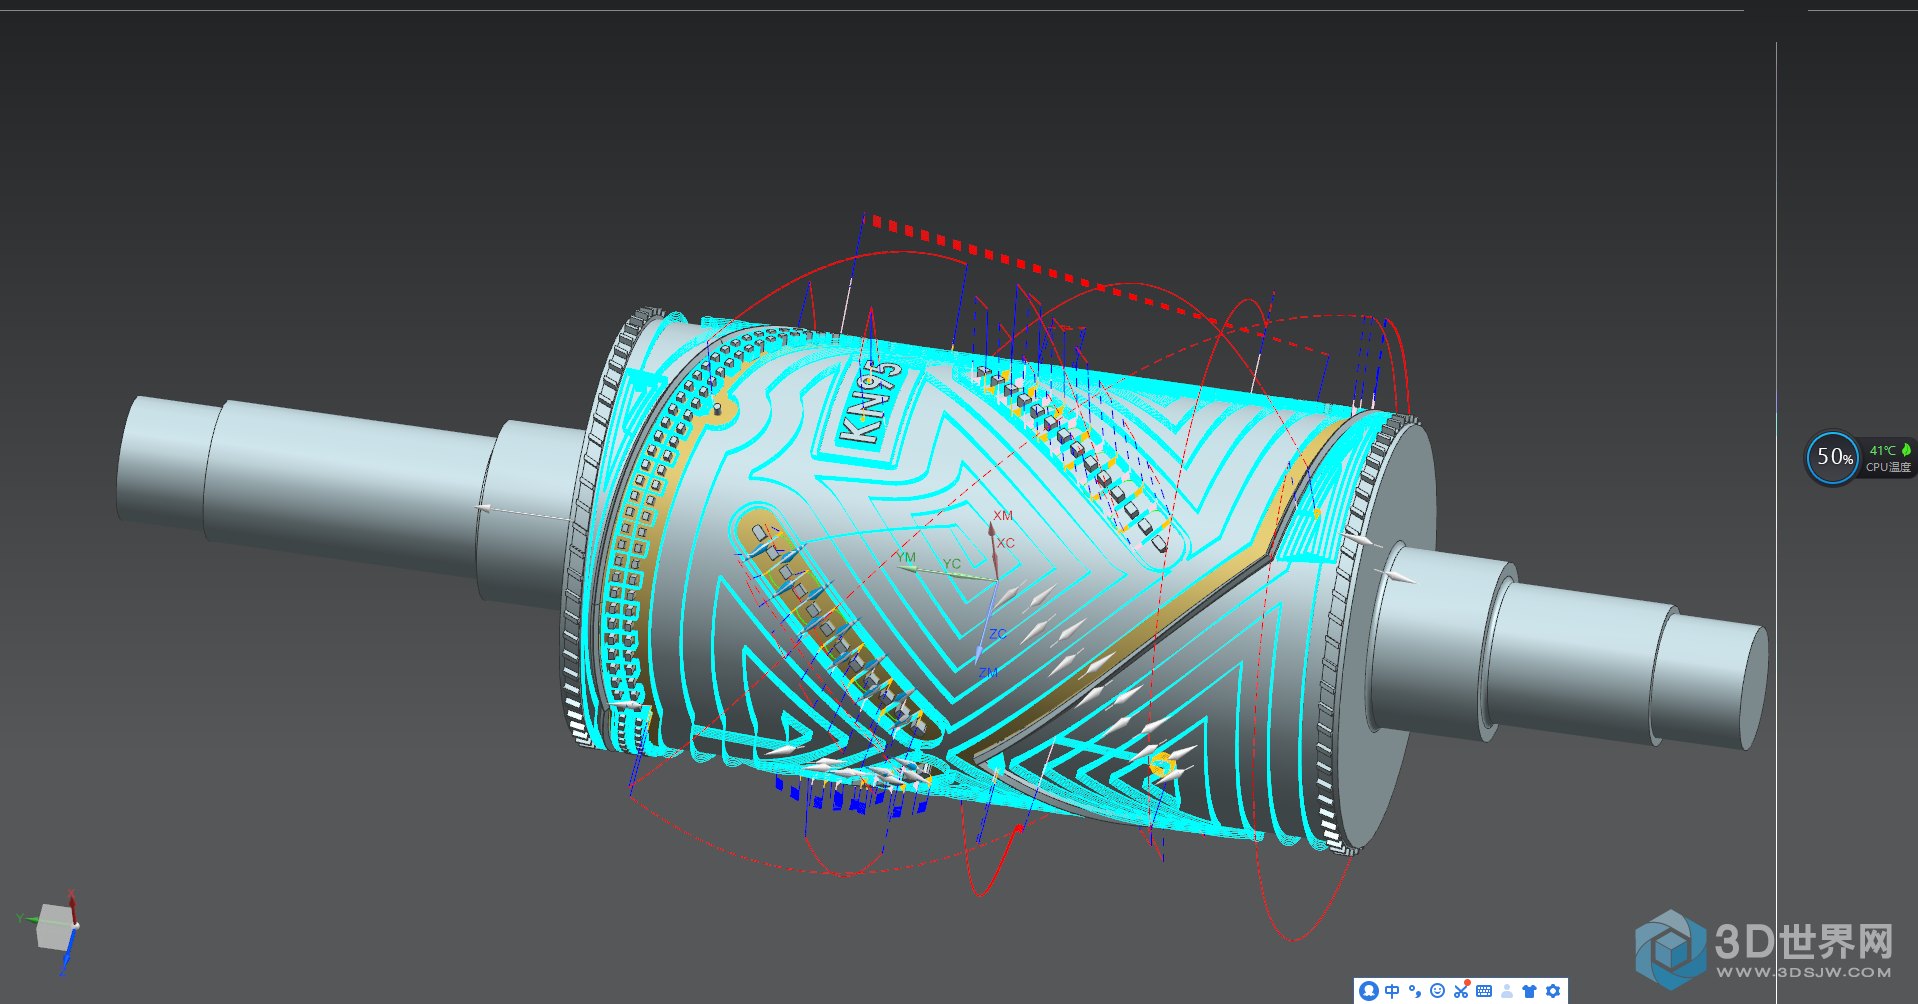Click the YM axis label

click(x=906, y=558)
